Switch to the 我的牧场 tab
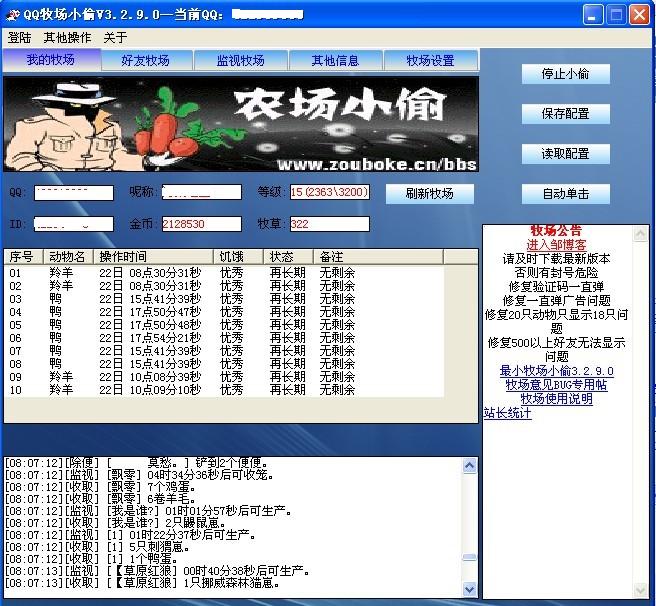This screenshot has height=606, width=656. pyautogui.click(x=51, y=60)
